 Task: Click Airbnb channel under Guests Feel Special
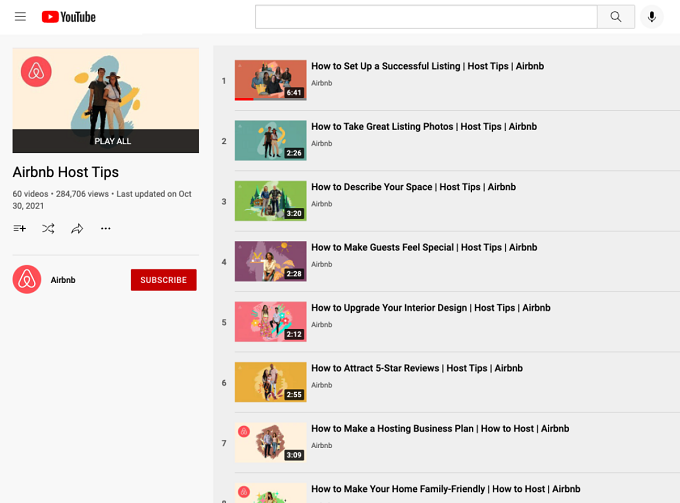(322, 264)
